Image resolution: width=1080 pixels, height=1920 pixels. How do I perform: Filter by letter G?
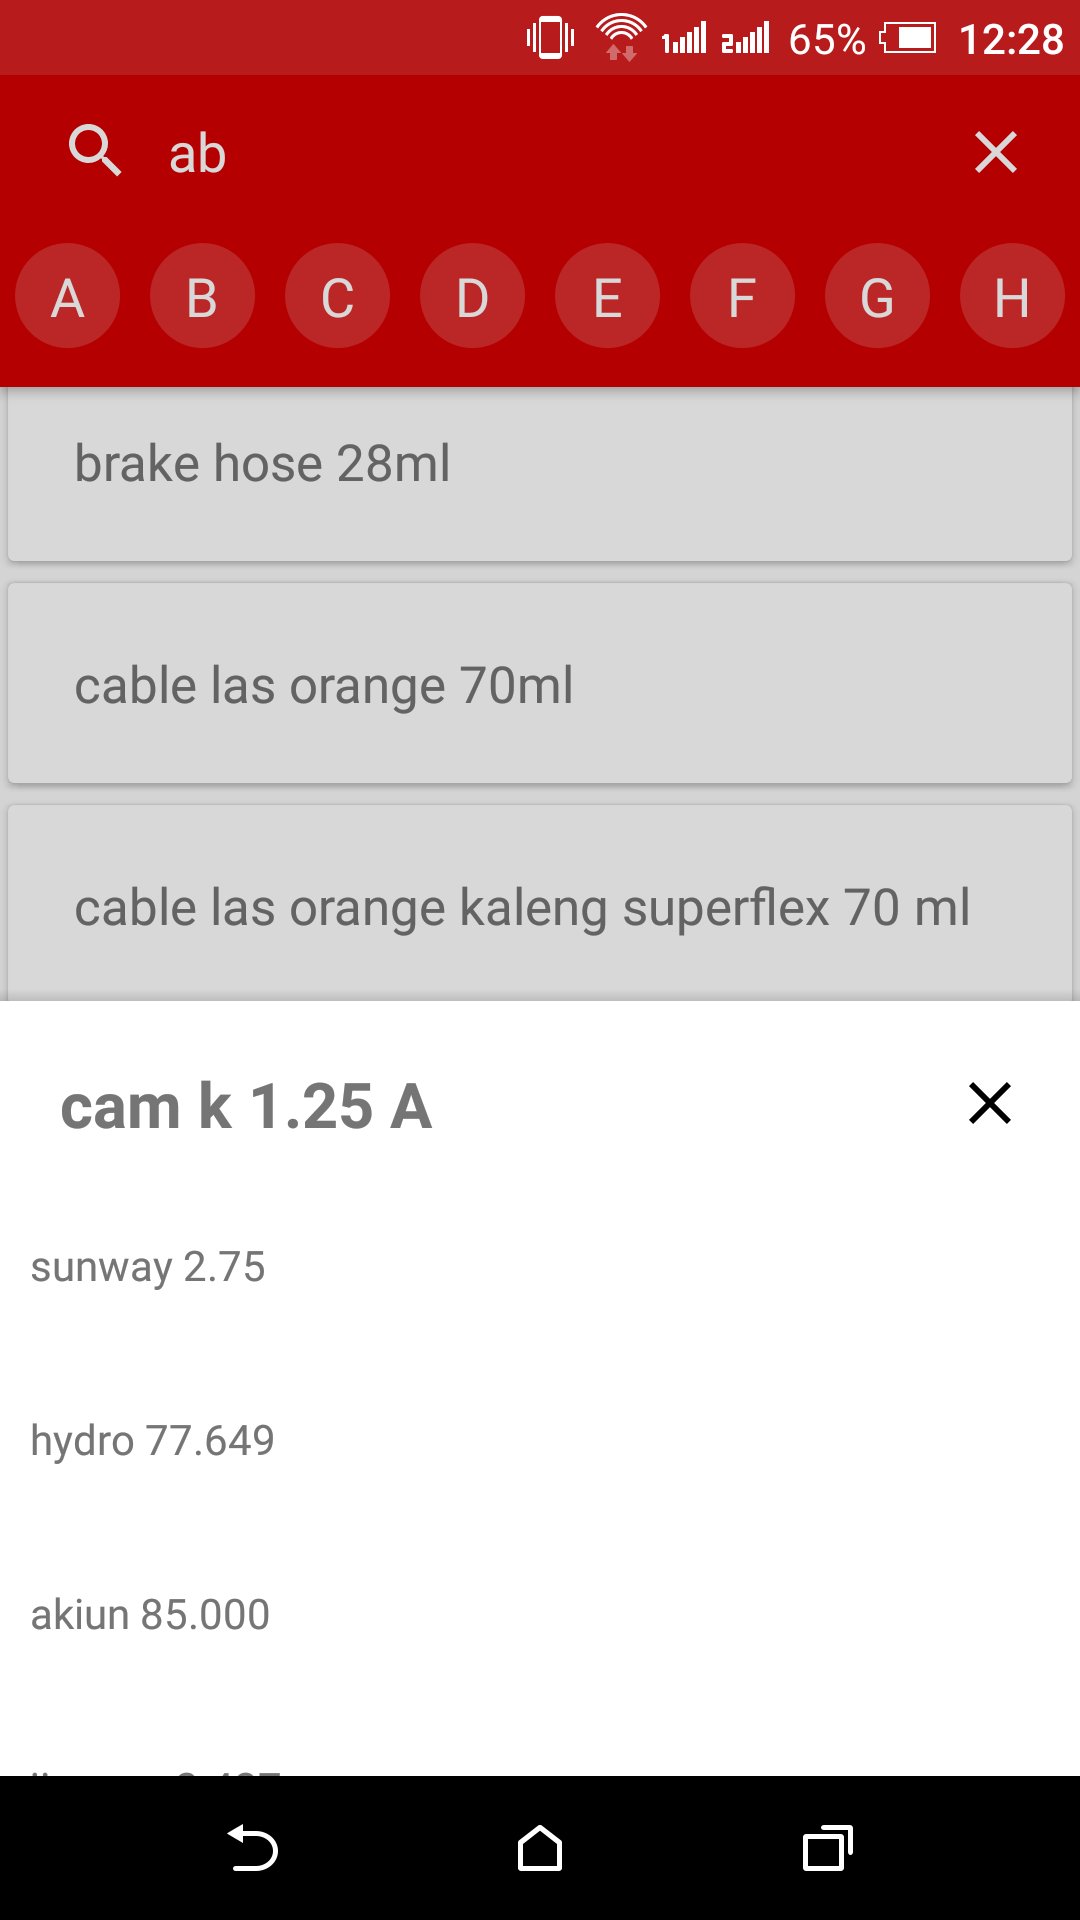(x=878, y=297)
